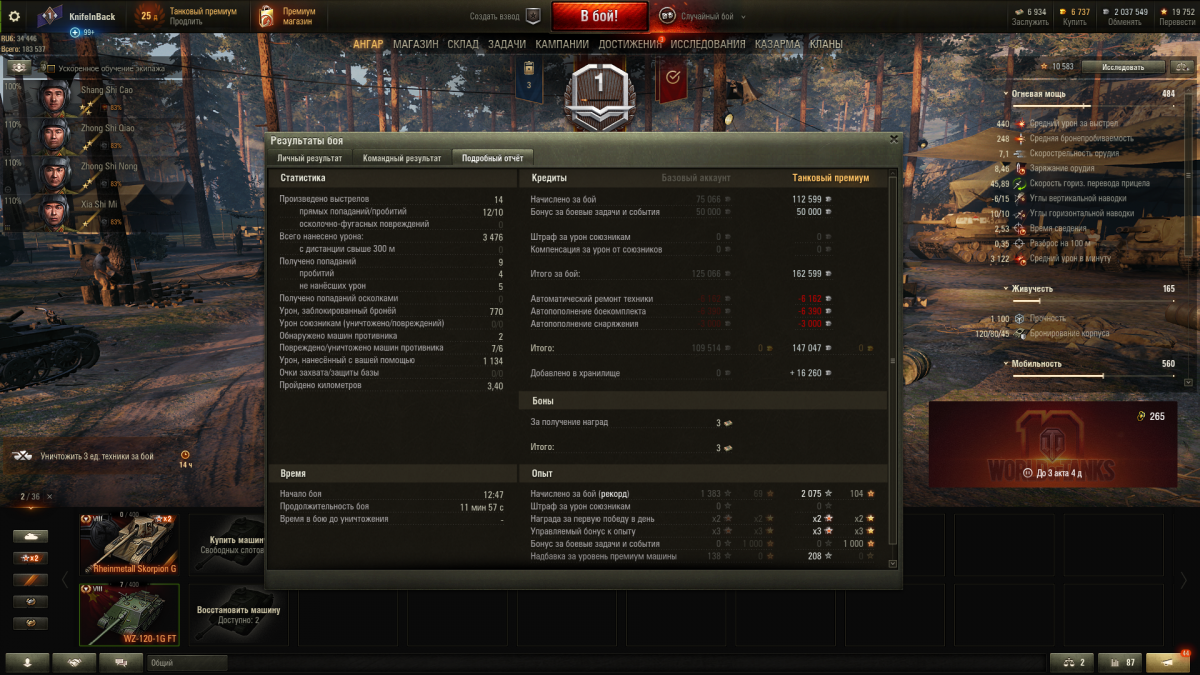Enable accelerated crew training checkbox
The image size is (1200, 675).
pyautogui.click(x=49, y=69)
